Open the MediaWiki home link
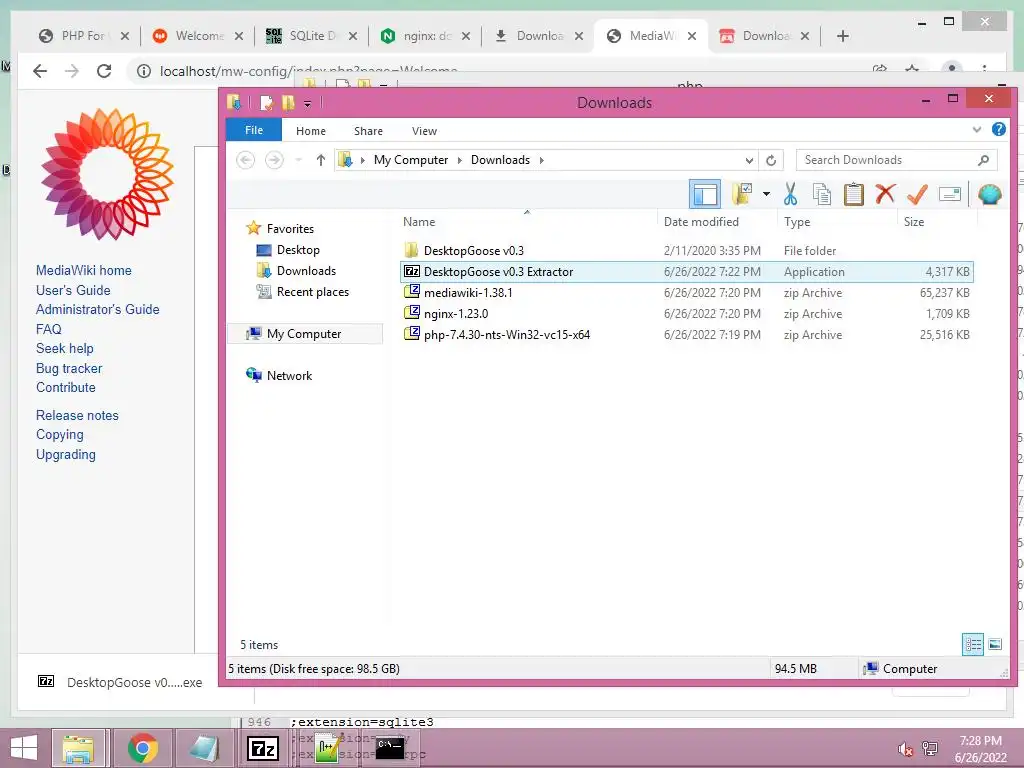The image size is (1024, 768). tap(84, 270)
